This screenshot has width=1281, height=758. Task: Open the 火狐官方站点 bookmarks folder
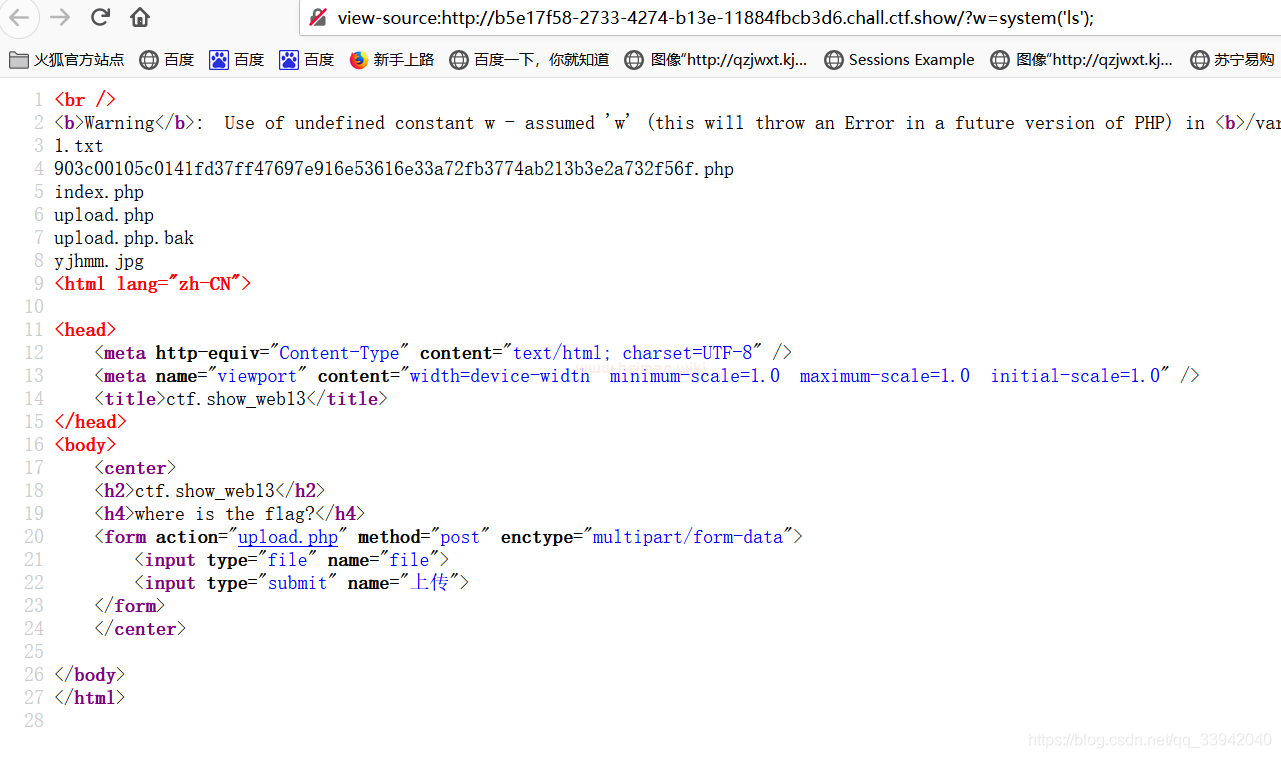[x=68, y=60]
